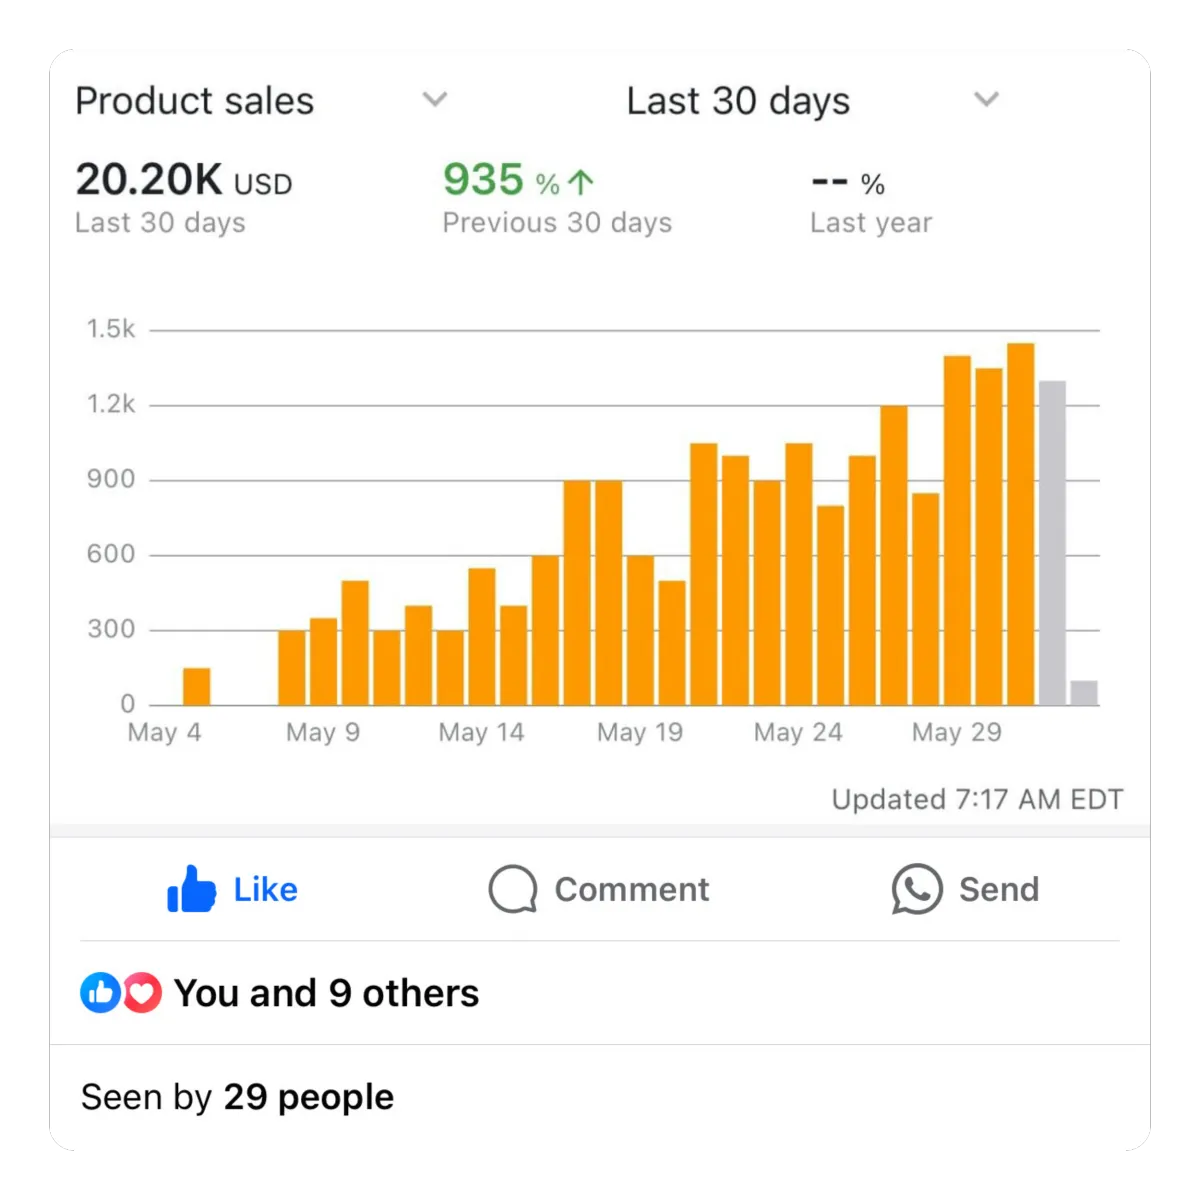Select the Product sales metric label
This screenshot has width=1200, height=1200.
[x=195, y=101]
